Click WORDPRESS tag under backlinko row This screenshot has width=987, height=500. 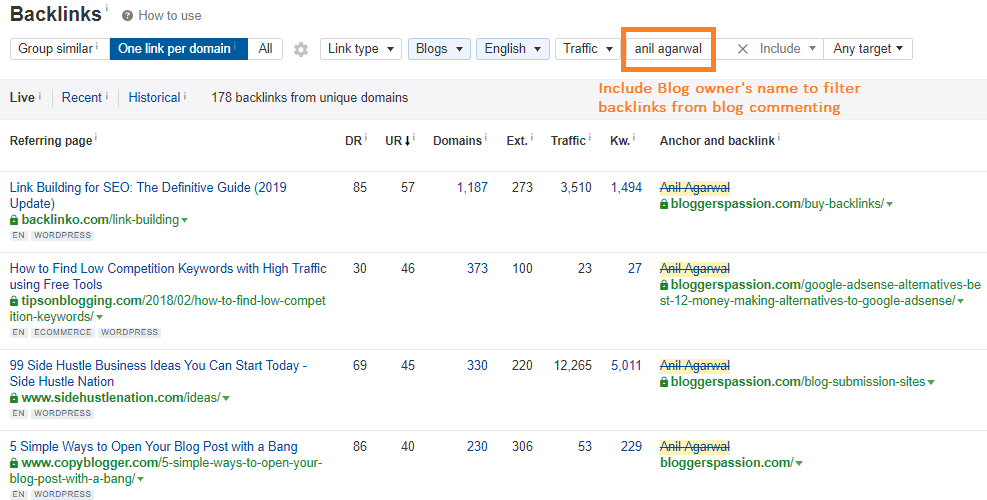pyautogui.click(x=62, y=236)
